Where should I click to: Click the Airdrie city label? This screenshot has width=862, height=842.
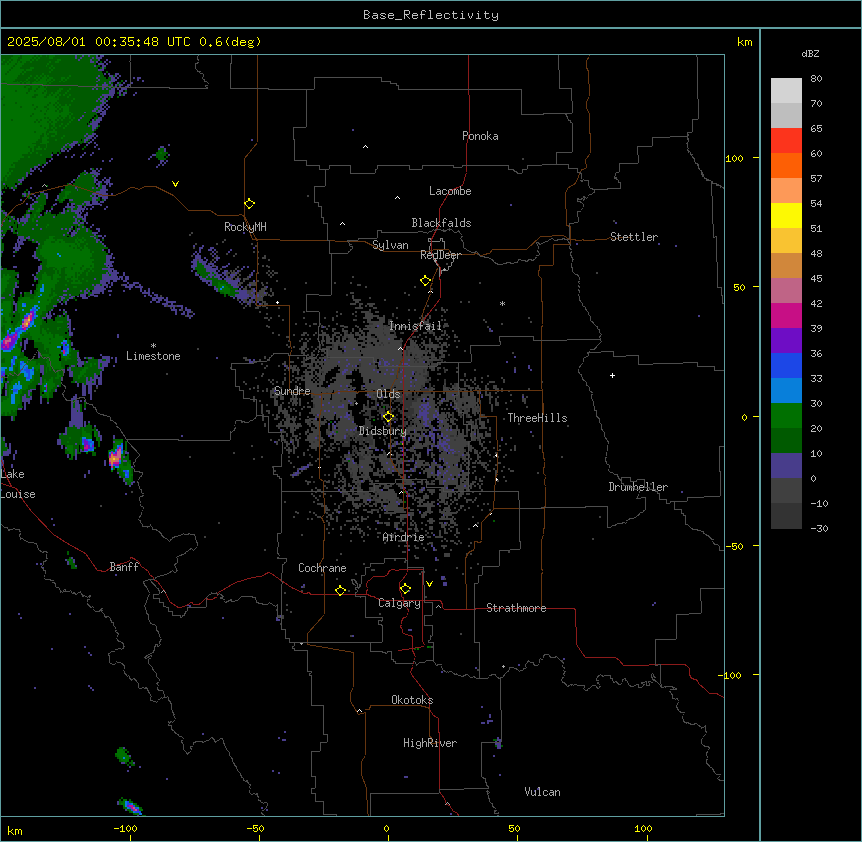[x=403, y=538]
